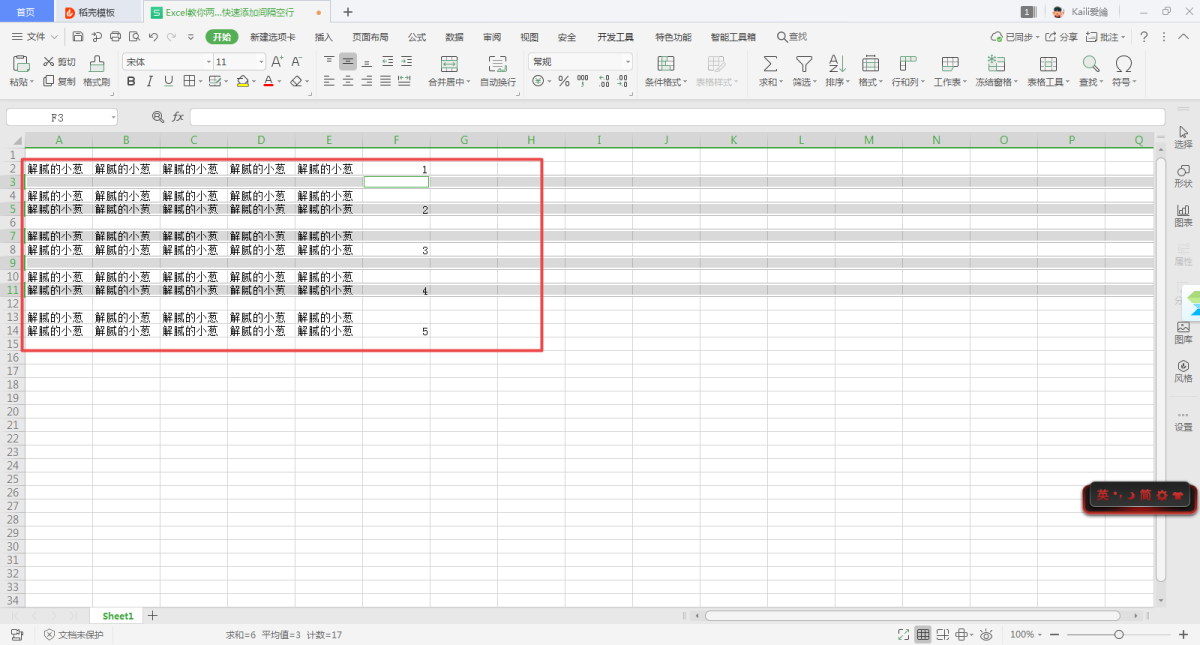
Task: Click the Merge and Center (合并居中) icon
Action: (x=451, y=64)
